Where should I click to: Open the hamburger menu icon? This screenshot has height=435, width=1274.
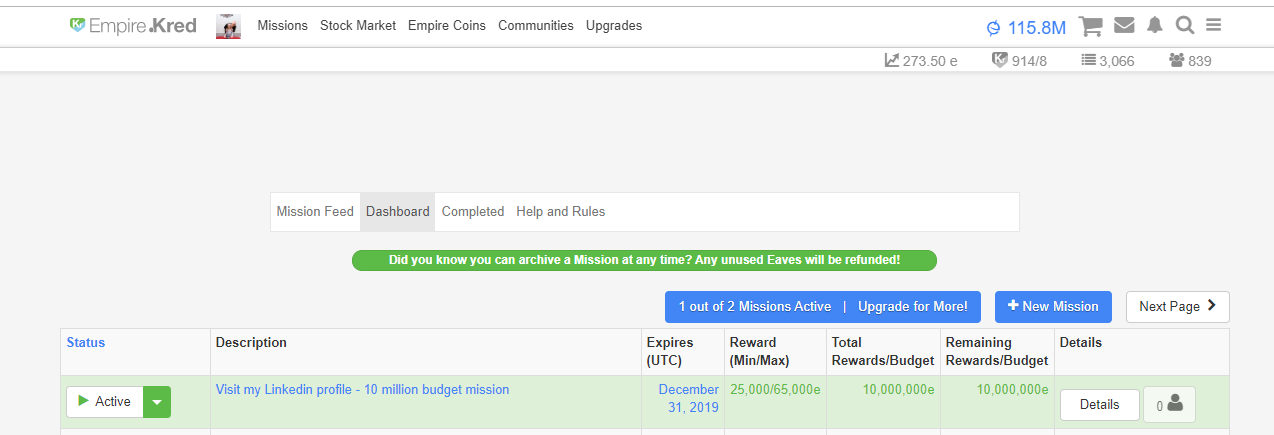coord(1214,26)
